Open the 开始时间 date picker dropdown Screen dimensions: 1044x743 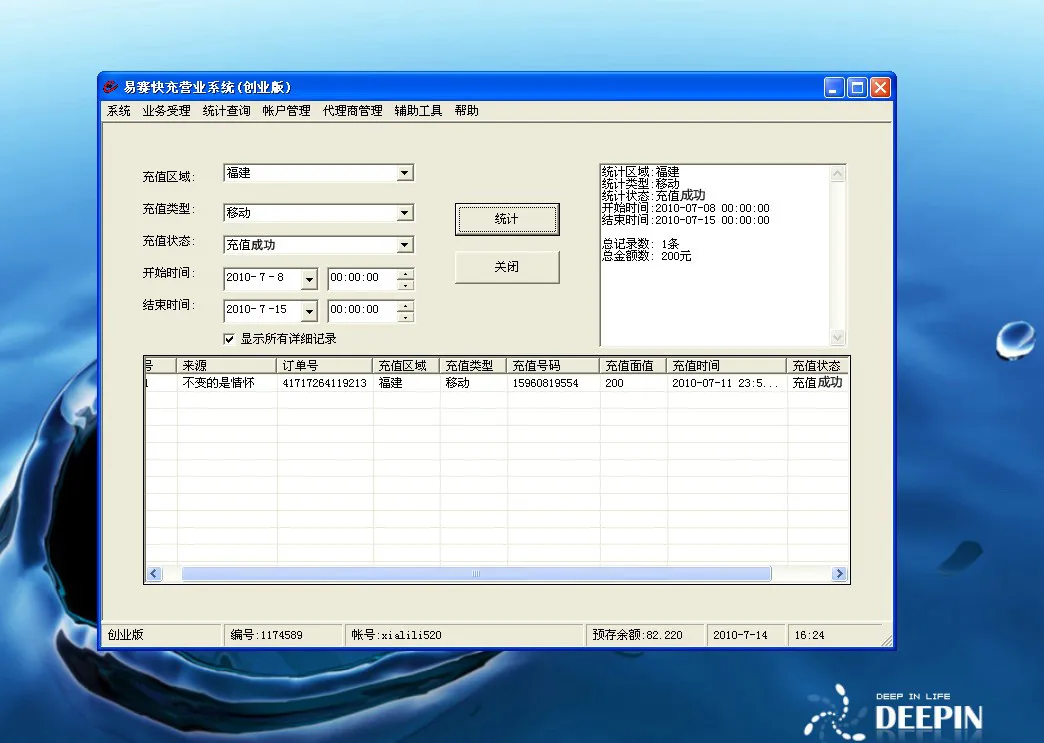click(x=309, y=280)
